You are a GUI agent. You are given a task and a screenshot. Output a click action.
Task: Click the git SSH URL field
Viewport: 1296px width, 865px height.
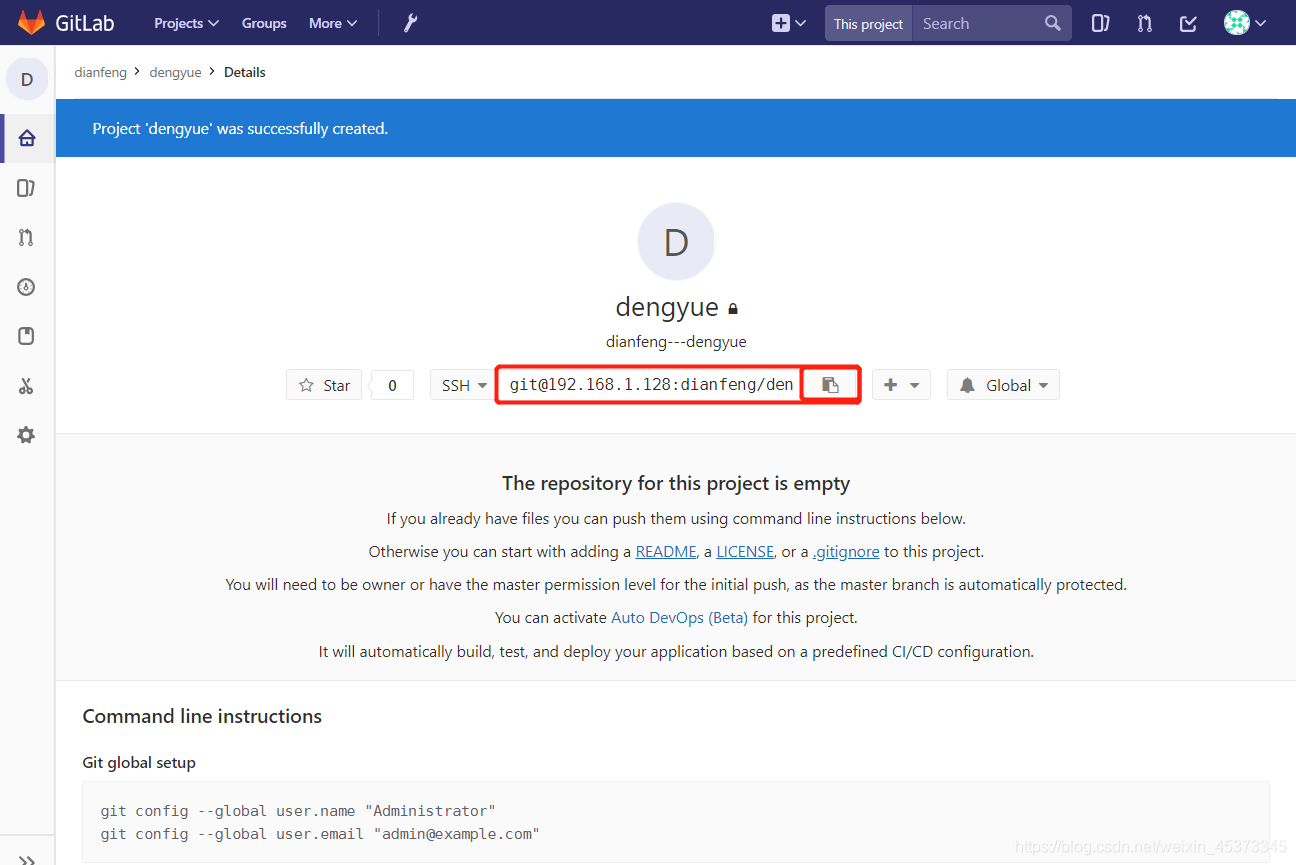click(650, 385)
